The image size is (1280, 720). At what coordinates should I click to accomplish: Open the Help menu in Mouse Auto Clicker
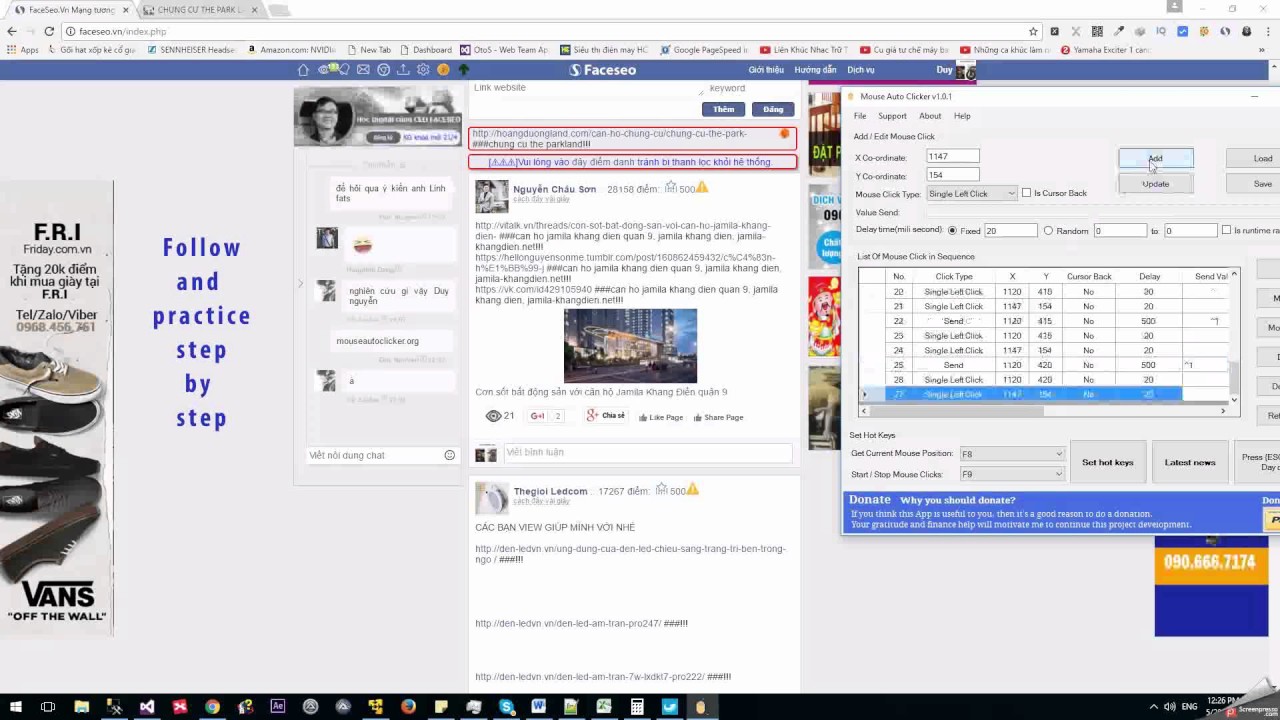pos(962,116)
